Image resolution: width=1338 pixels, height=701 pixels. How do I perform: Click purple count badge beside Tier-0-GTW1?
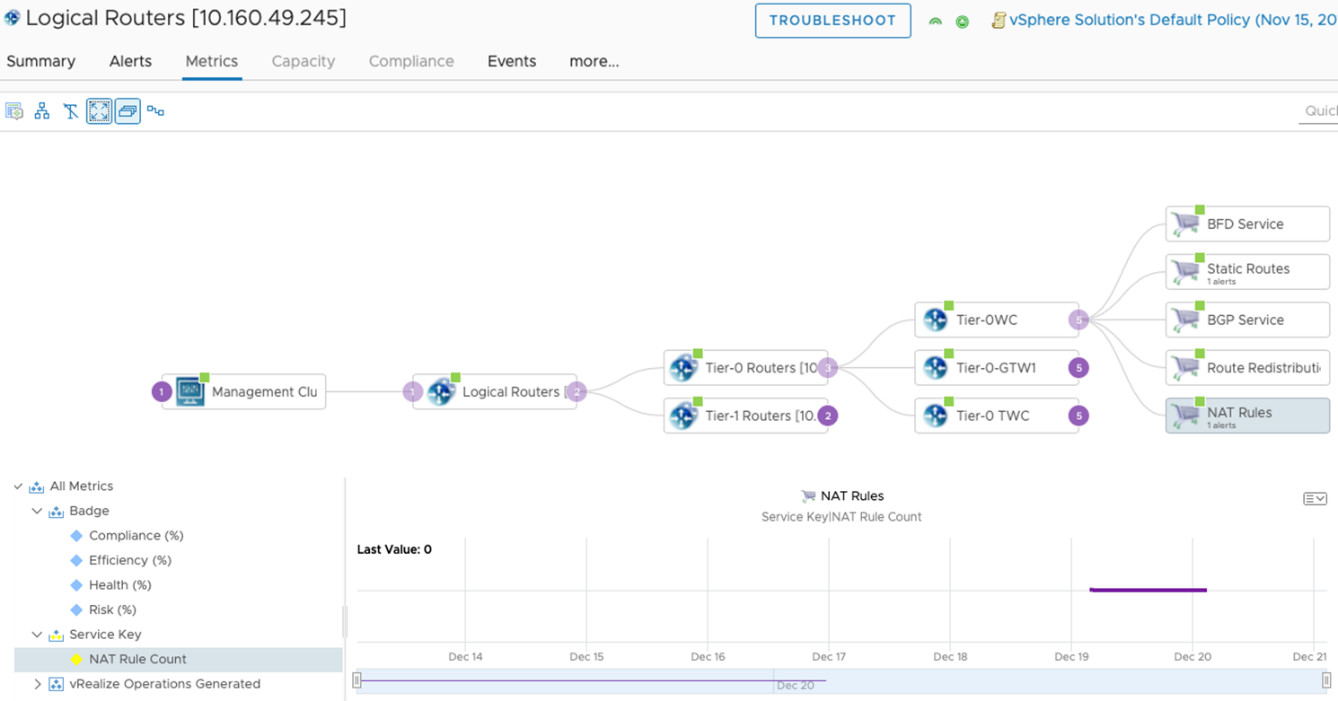pos(1078,368)
